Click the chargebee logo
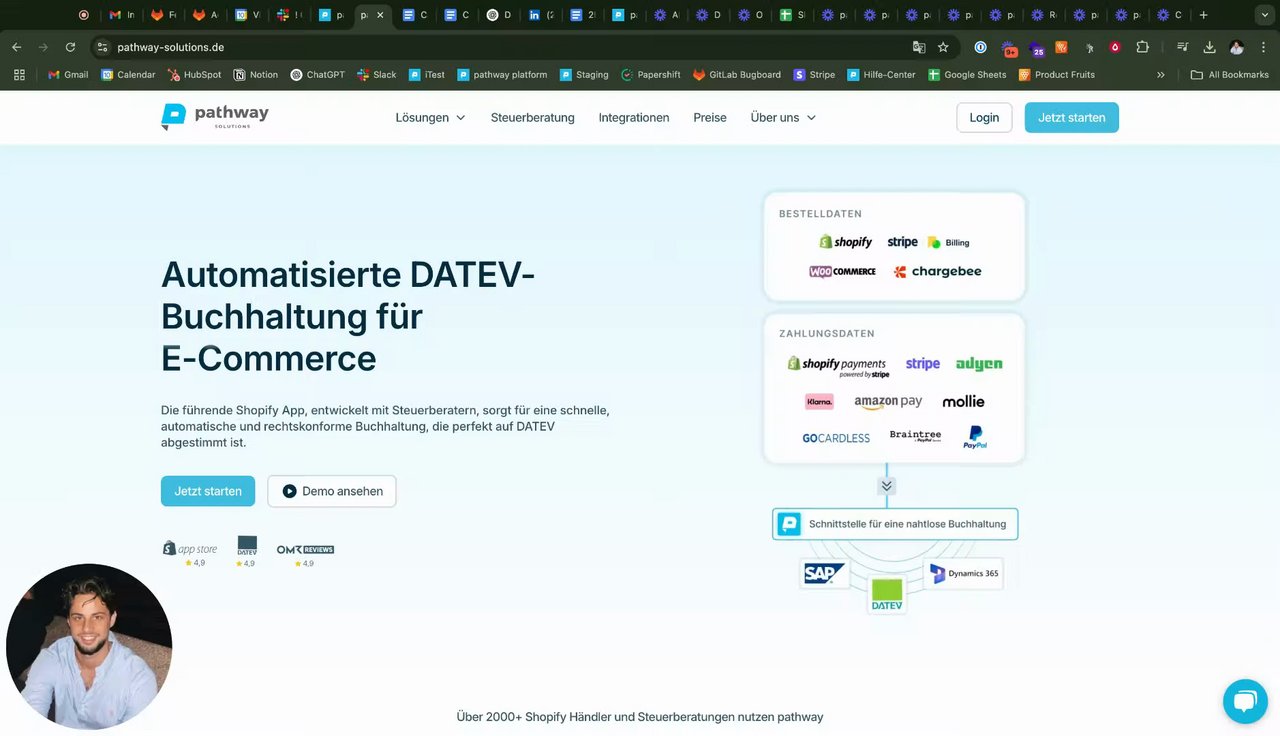Image resolution: width=1280 pixels, height=736 pixels. (937, 271)
